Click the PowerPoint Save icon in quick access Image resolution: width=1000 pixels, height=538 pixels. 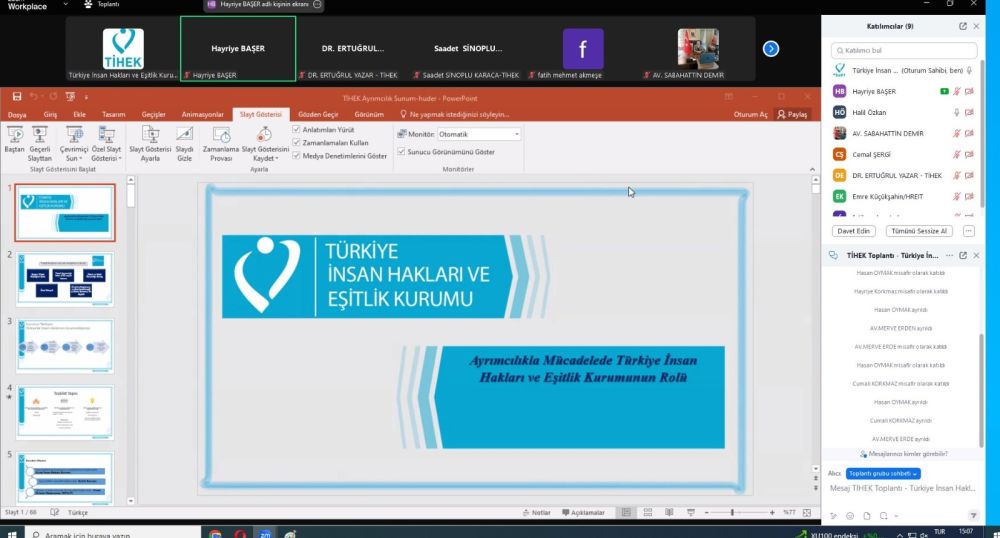click(x=17, y=97)
